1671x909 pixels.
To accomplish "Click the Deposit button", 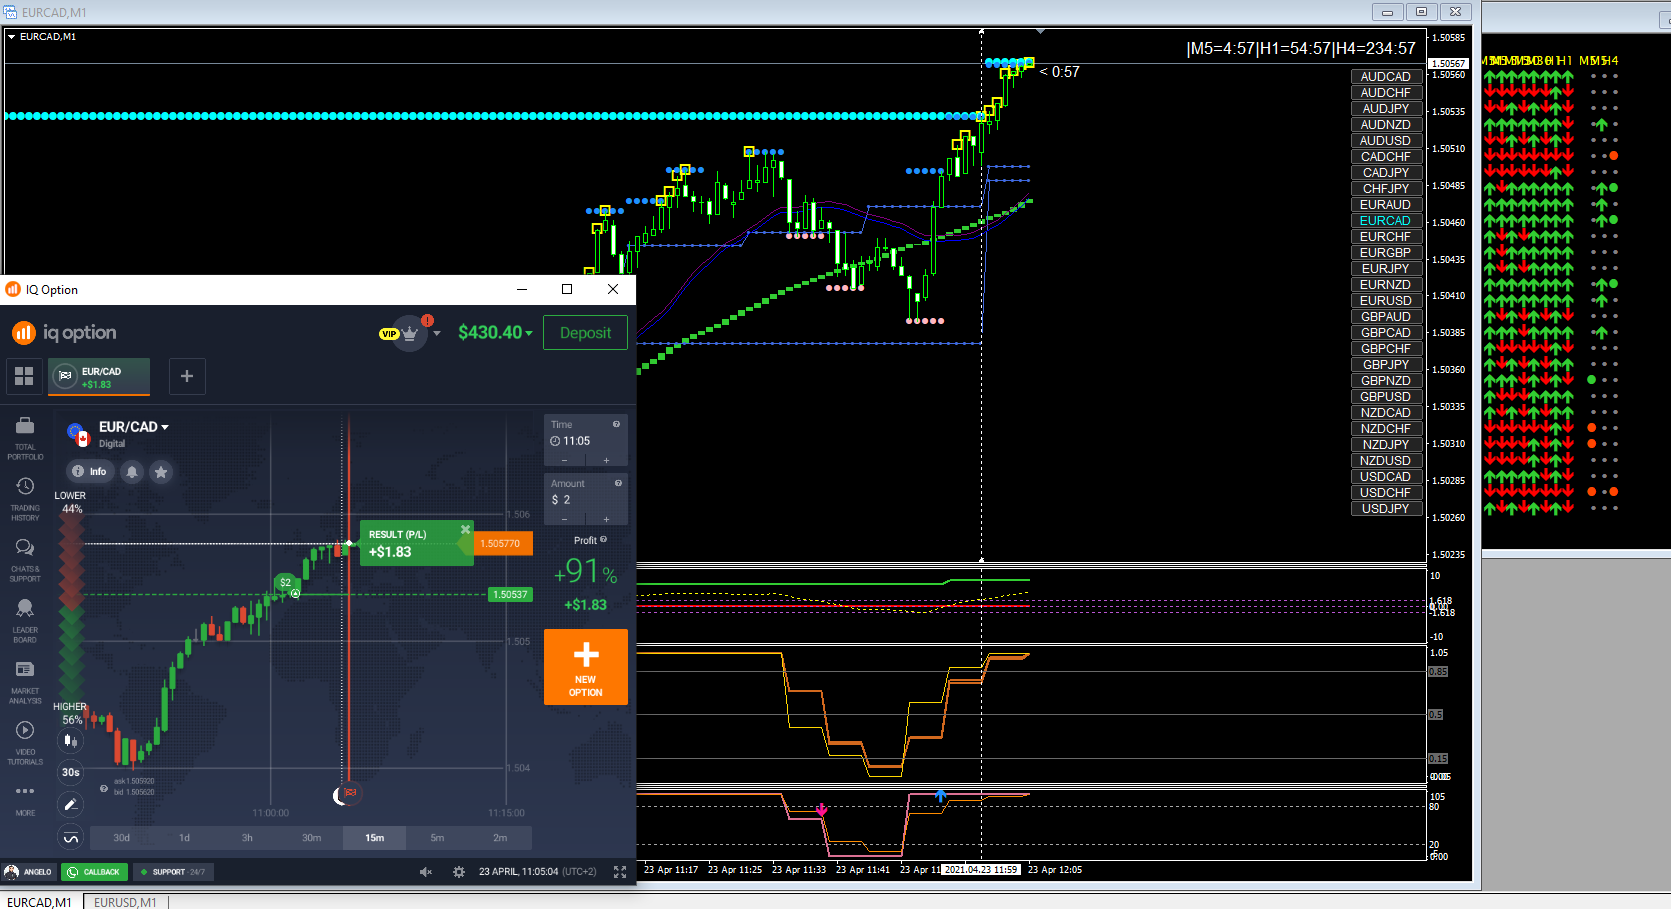I will [585, 333].
